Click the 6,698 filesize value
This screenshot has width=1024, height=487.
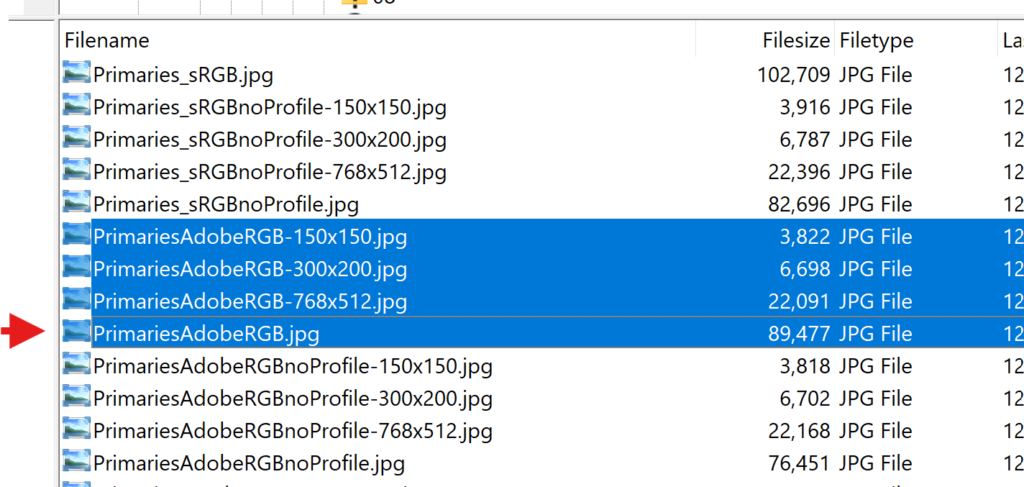pos(805,270)
